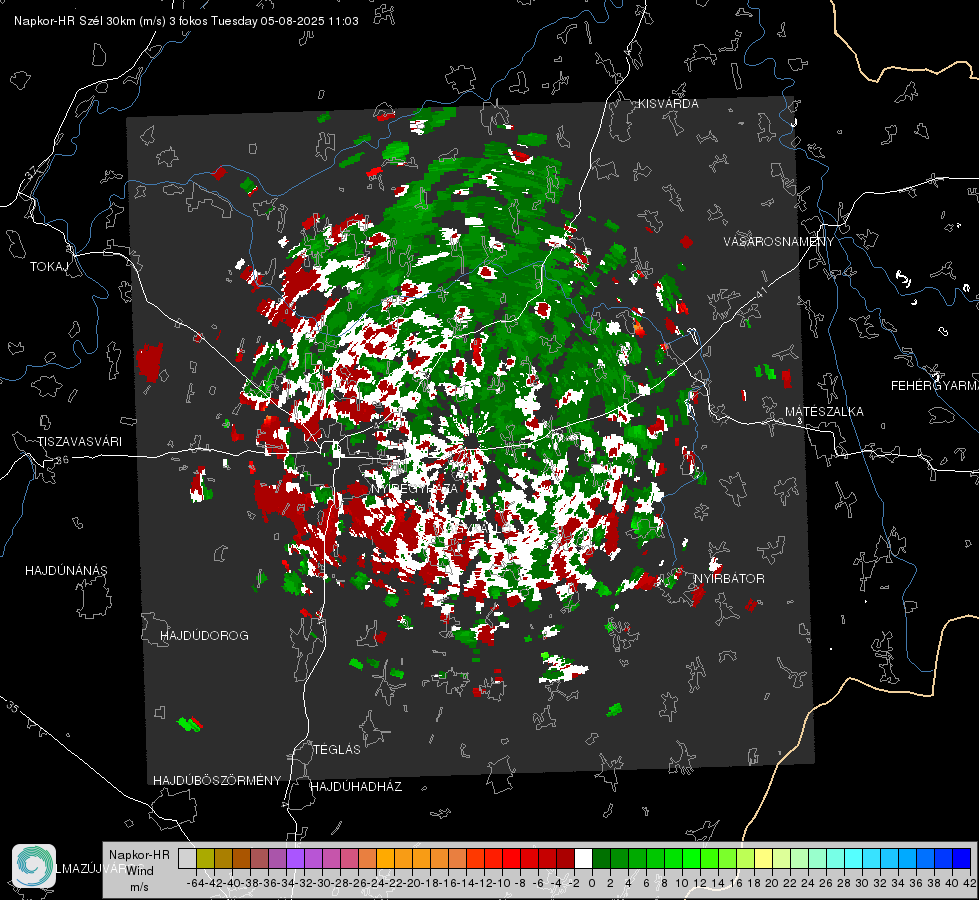
Task: Click road number 35 at the lower left
Action: pyautogui.click(x=13, y=708)
